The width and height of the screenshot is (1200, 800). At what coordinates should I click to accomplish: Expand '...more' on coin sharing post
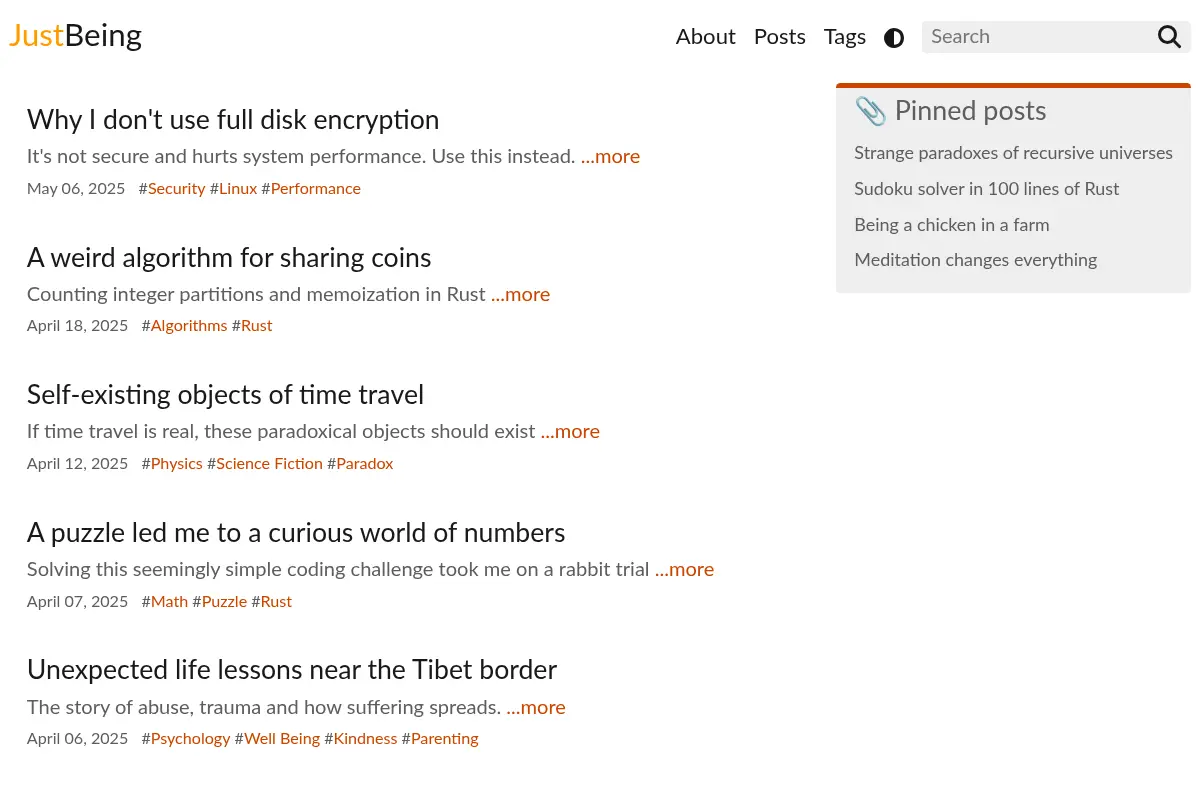(x=520, y=295)
